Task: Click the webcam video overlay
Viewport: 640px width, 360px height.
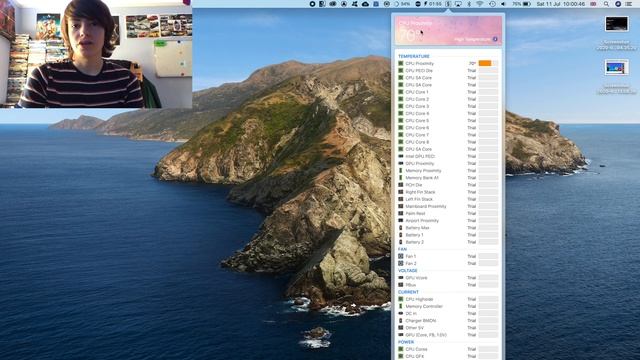Action: point(96,54)
